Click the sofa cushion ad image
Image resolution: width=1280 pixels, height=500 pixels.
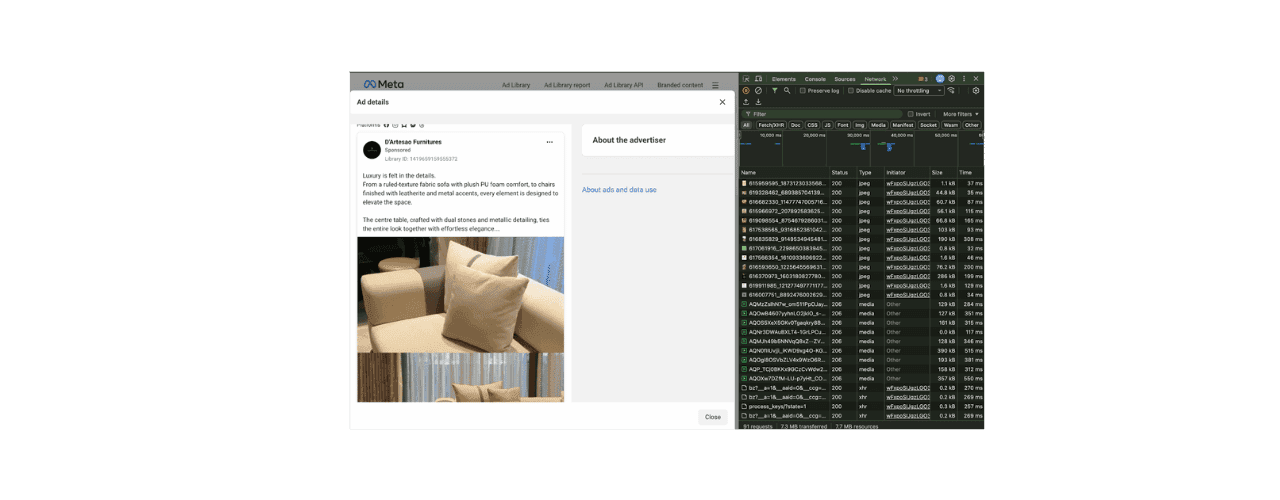[x=461, y=294]
